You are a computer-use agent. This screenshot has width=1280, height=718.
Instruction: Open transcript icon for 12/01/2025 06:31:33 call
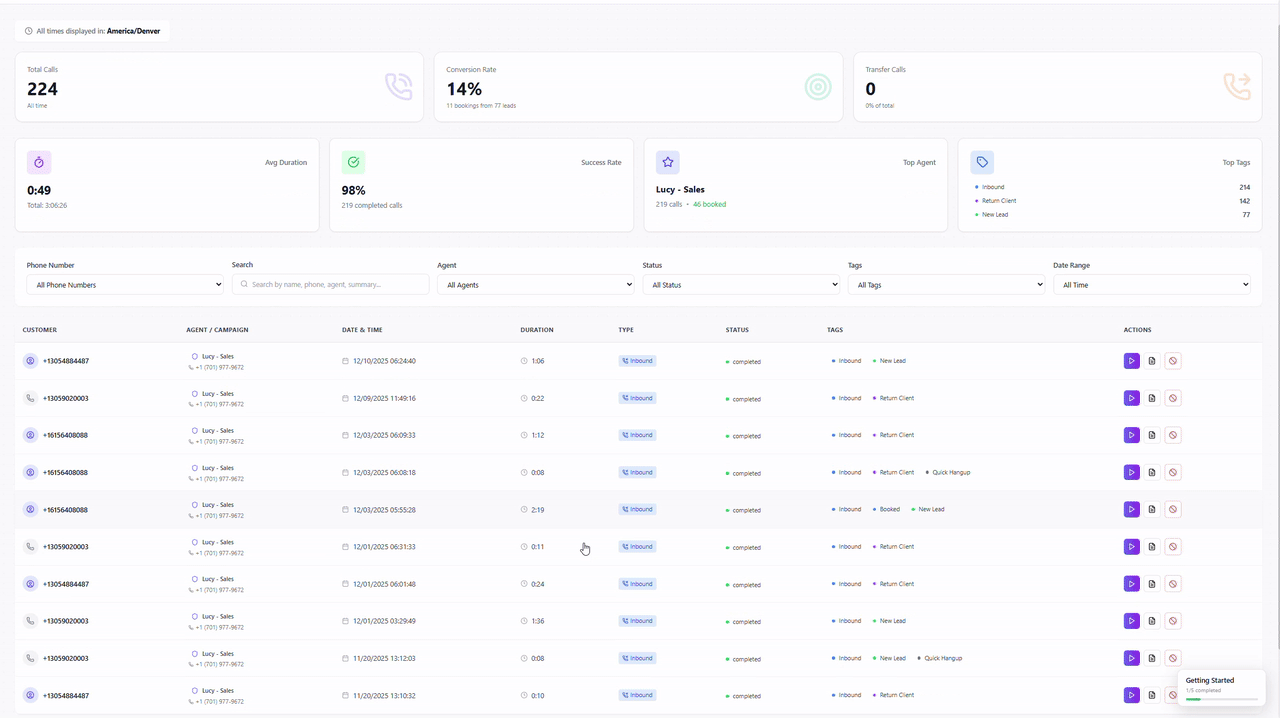[1152, 547]
